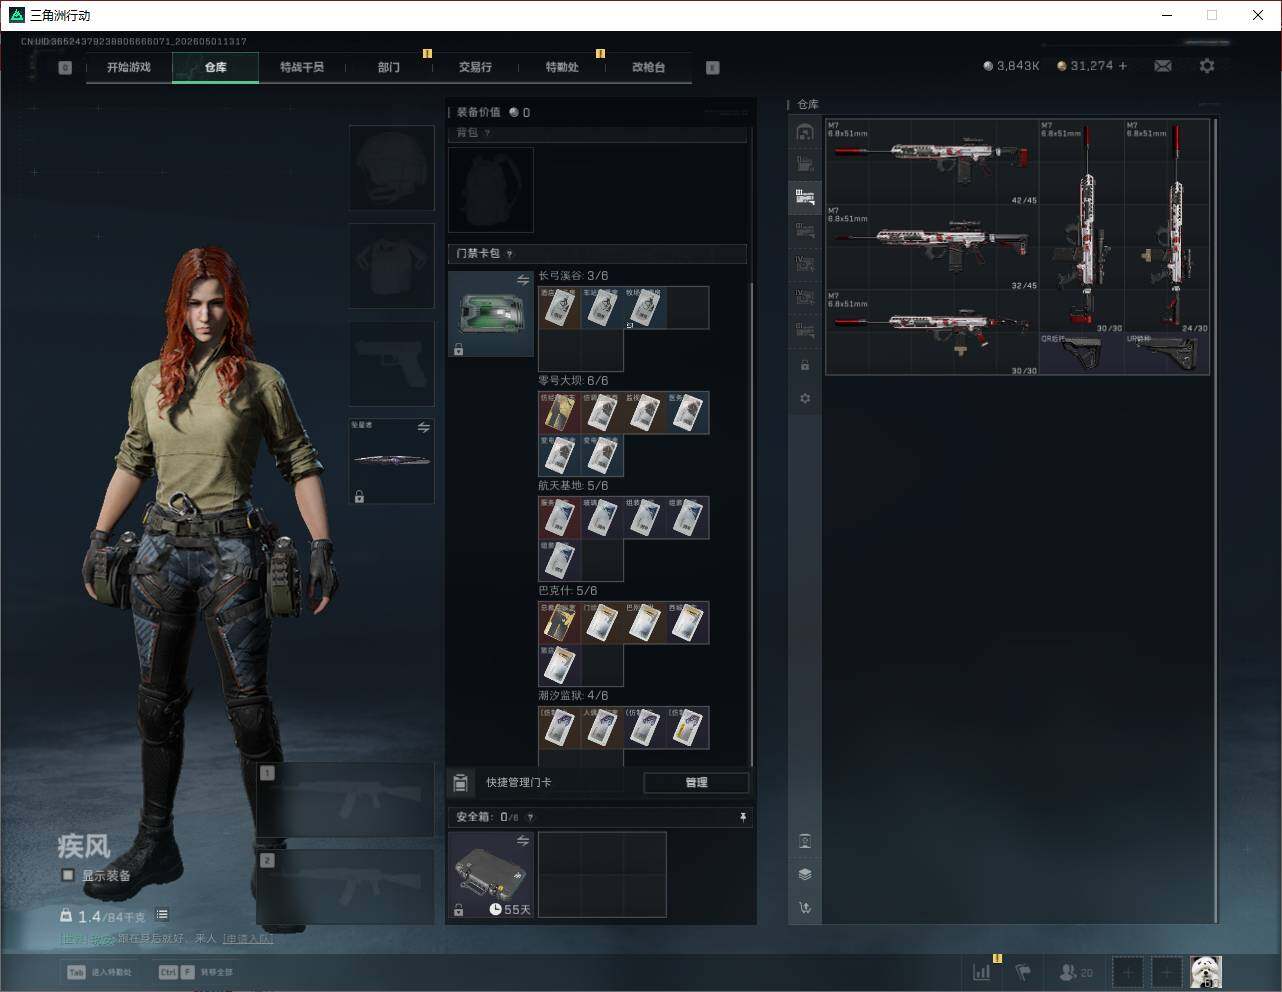Screen dimensions: 1282x992
Task: Switch to 改枪台 tab
Action: pyautogui.click(x=648, y=67)
